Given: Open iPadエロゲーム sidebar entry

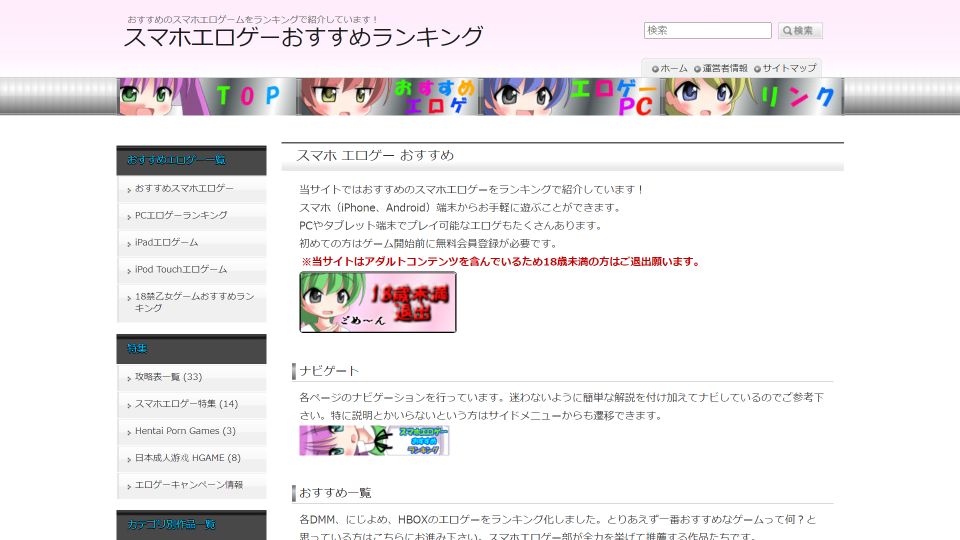Looking at the screenshot, I should tap(167, 242).
